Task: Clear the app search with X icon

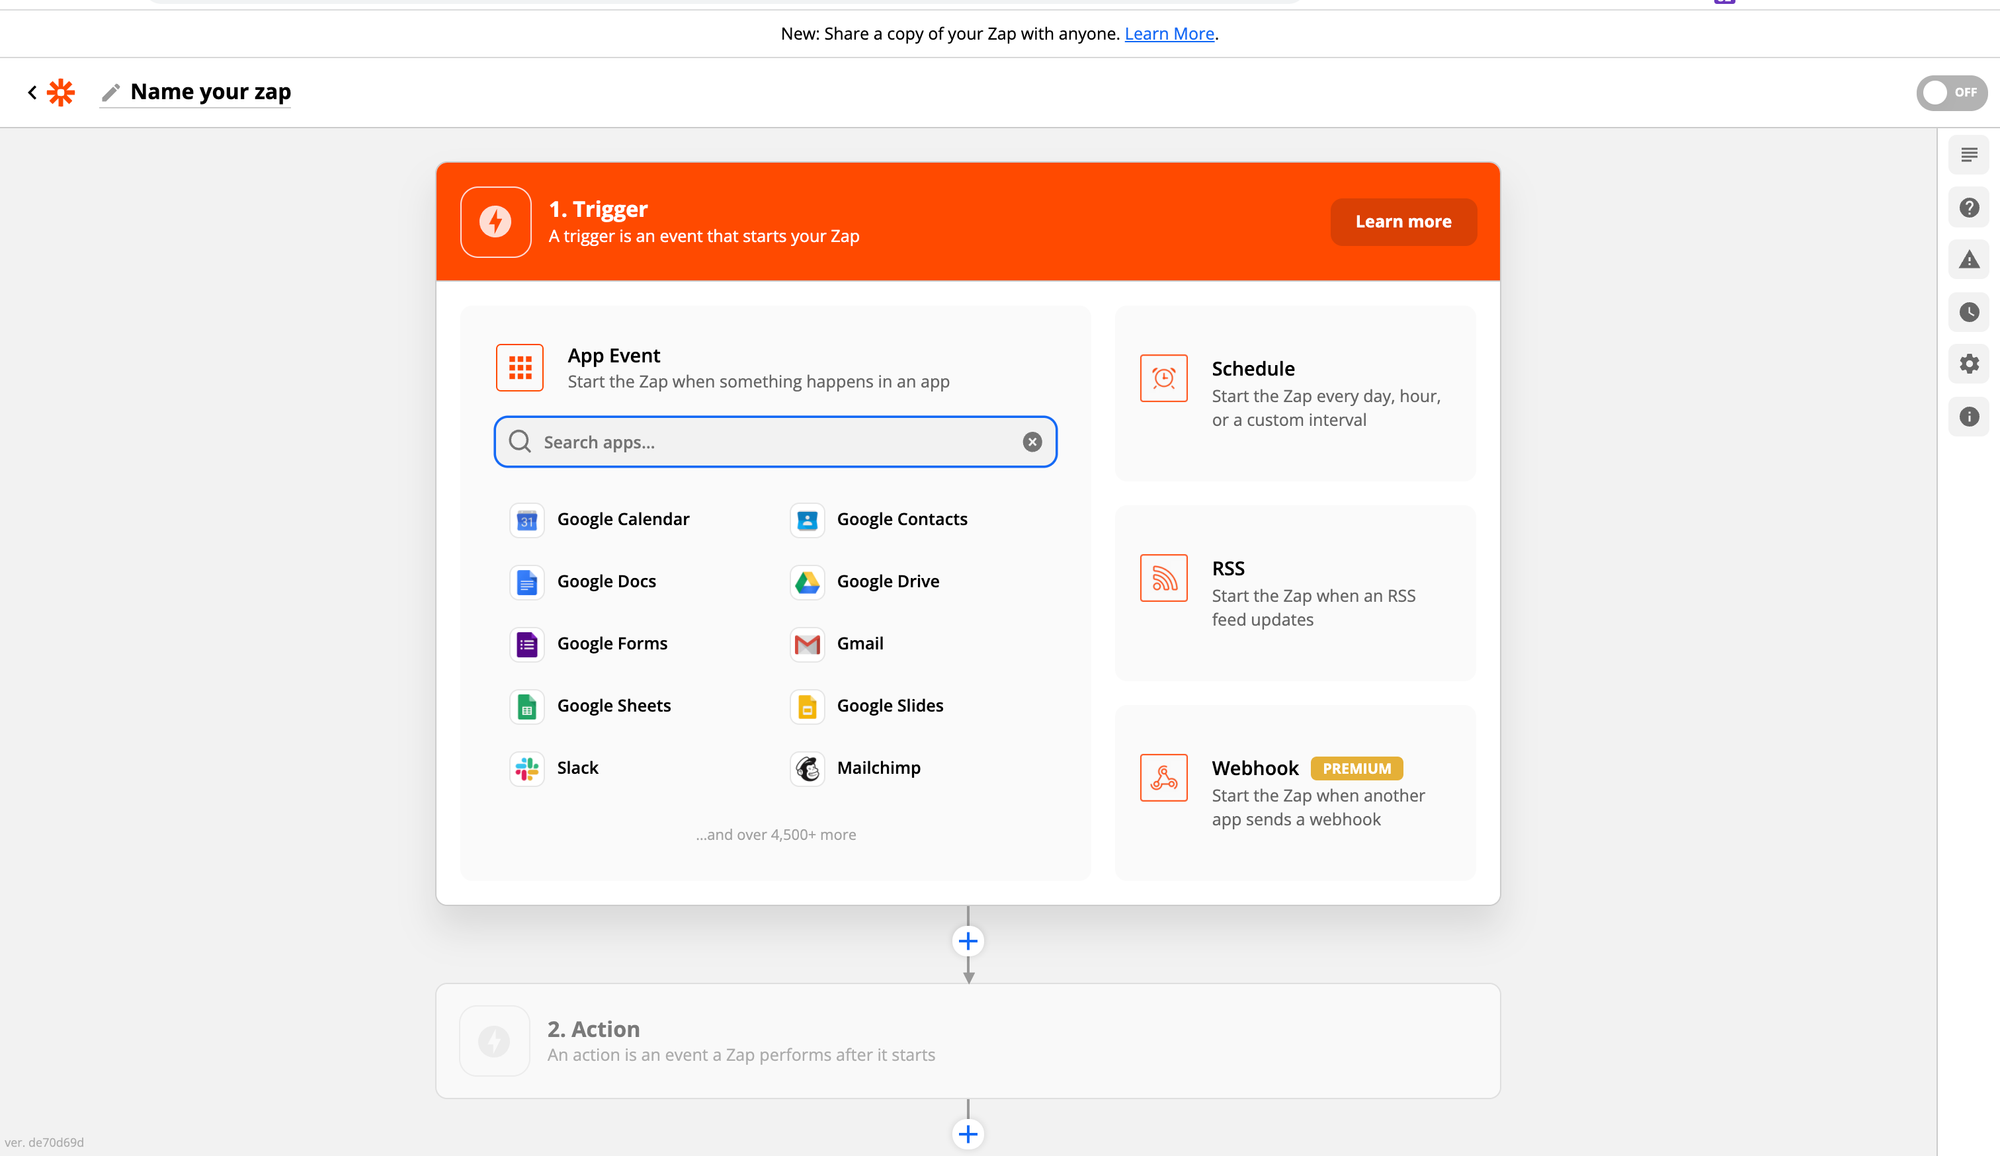Action: (1033, 442)
